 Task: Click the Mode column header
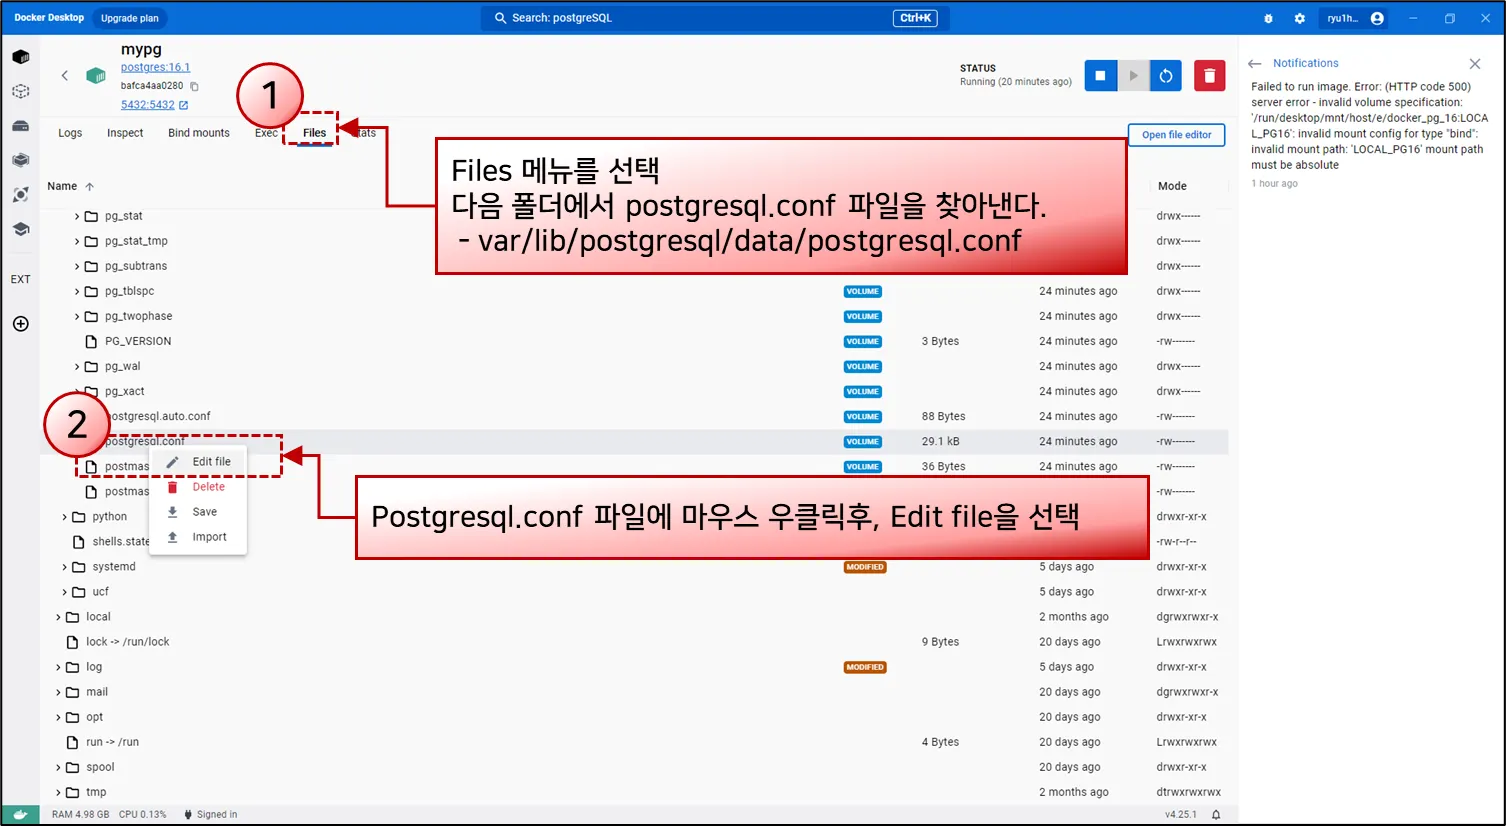tap(1172, 186)
